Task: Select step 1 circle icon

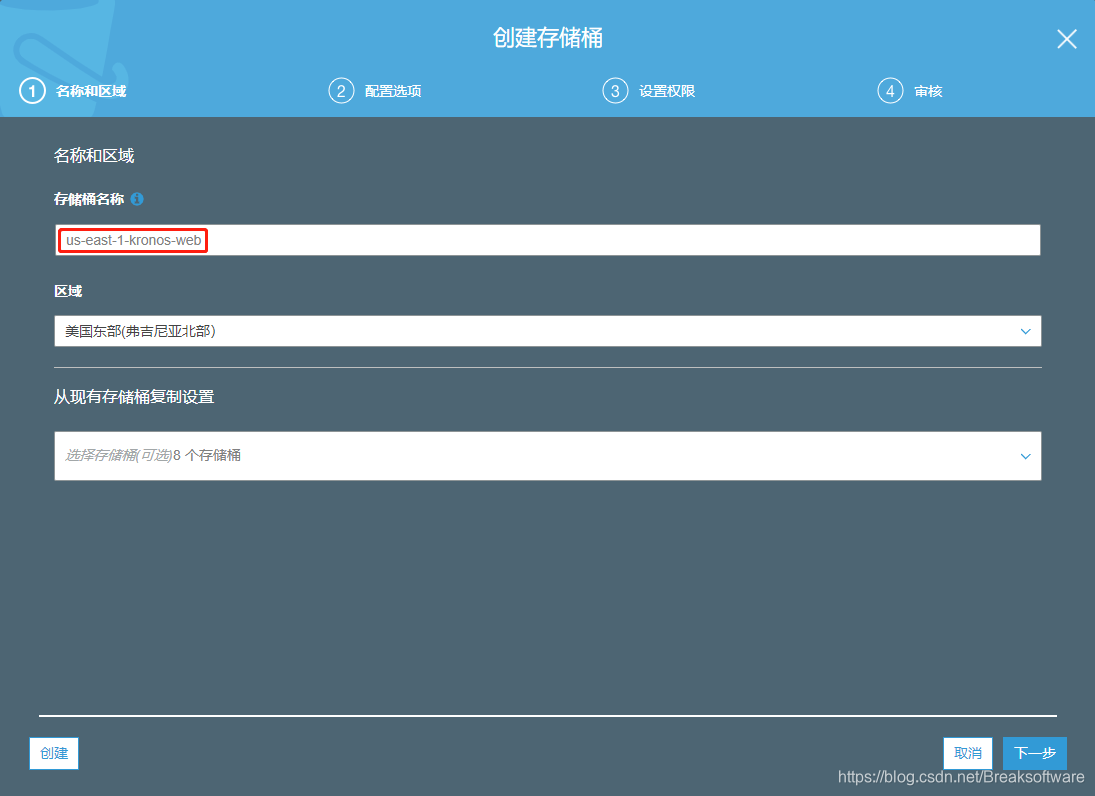Action: click(x=32, y=91)
